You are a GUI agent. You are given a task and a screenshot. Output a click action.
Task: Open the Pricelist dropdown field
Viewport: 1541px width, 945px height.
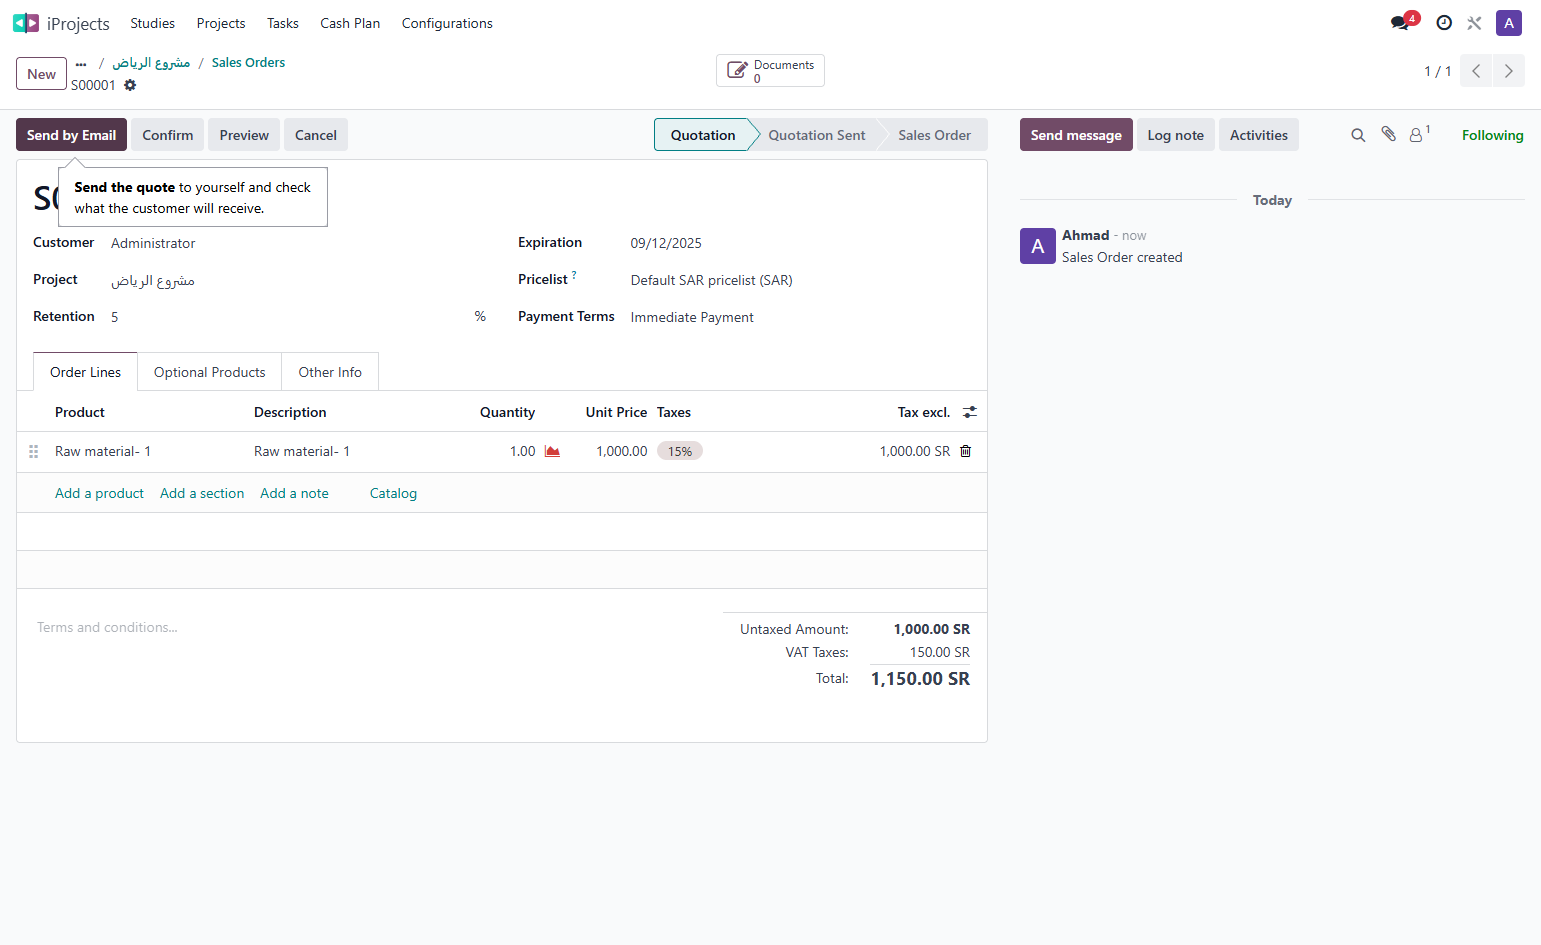coord(800,280)
